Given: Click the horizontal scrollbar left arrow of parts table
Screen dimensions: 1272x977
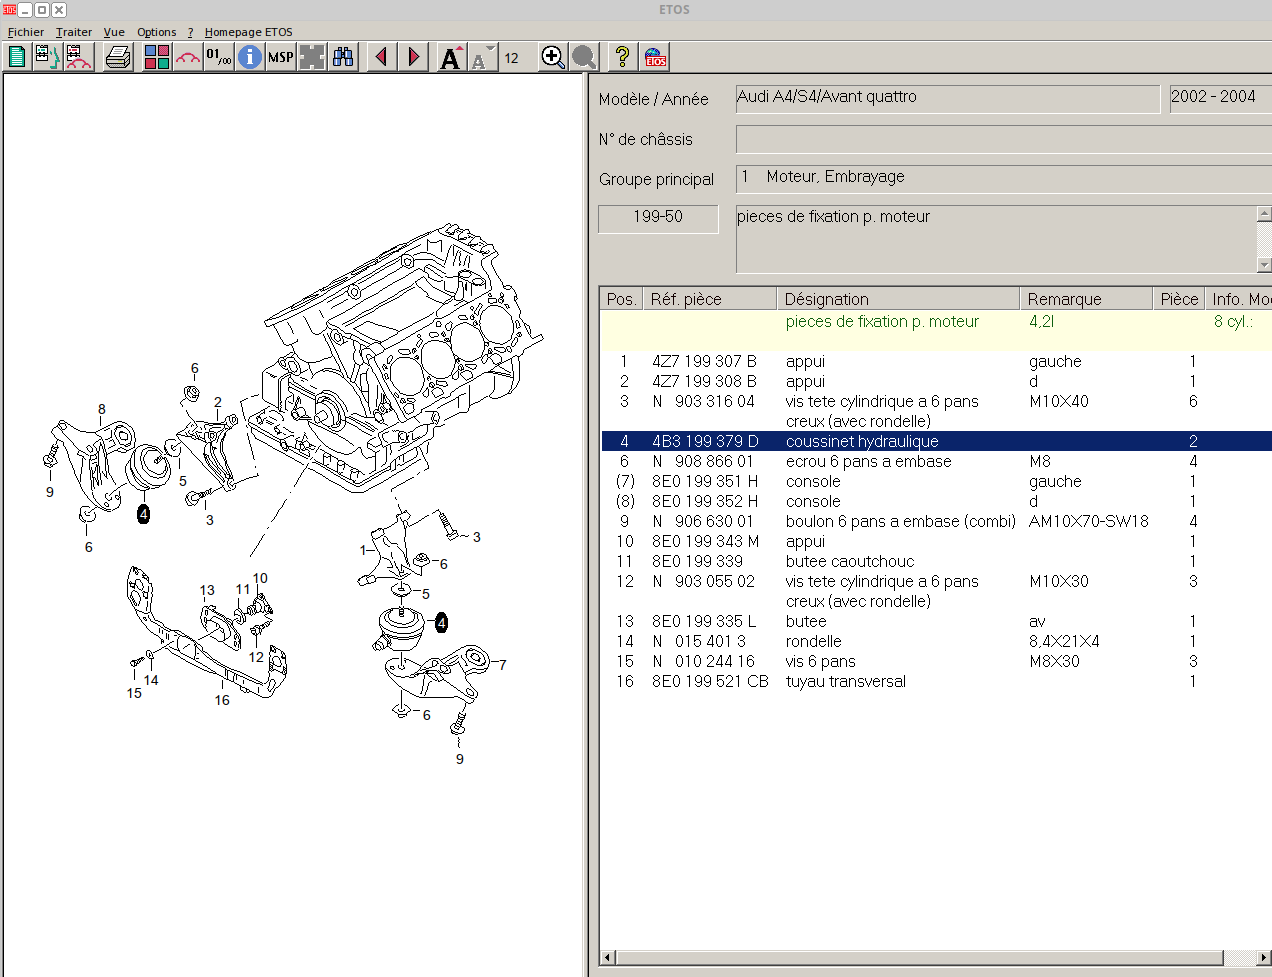Looking at the screenshot, I should [x=607, y=957].
